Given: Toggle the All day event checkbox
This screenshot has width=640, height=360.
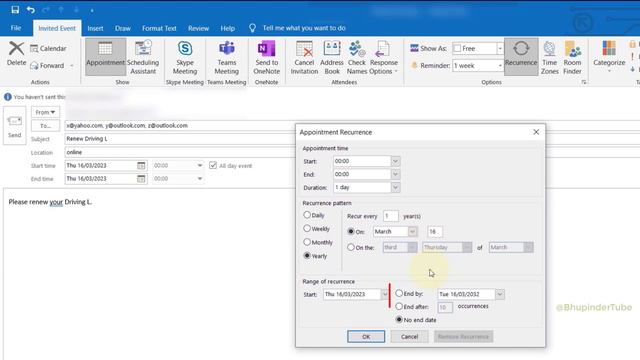Looking at the screenshot, I should click(x=213, y=165).
